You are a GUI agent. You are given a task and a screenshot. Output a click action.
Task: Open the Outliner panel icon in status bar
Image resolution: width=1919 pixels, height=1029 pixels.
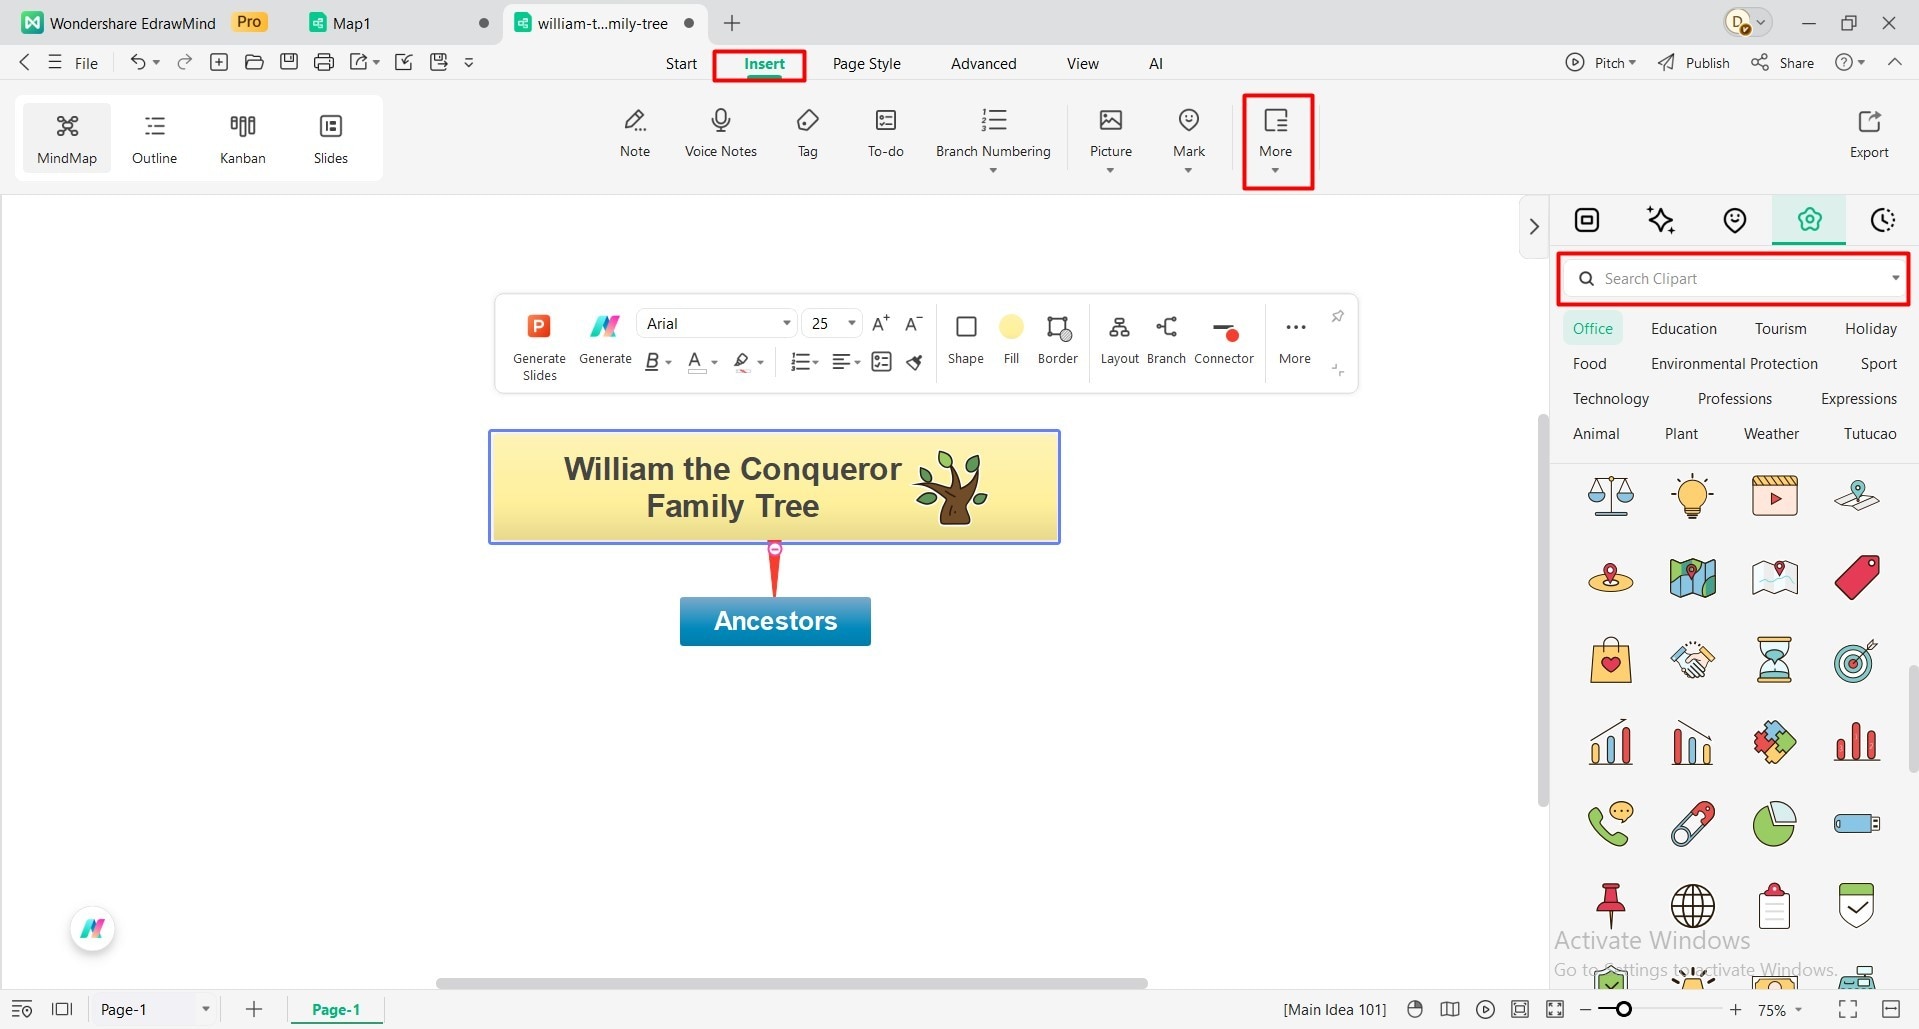click(22, 1009)
